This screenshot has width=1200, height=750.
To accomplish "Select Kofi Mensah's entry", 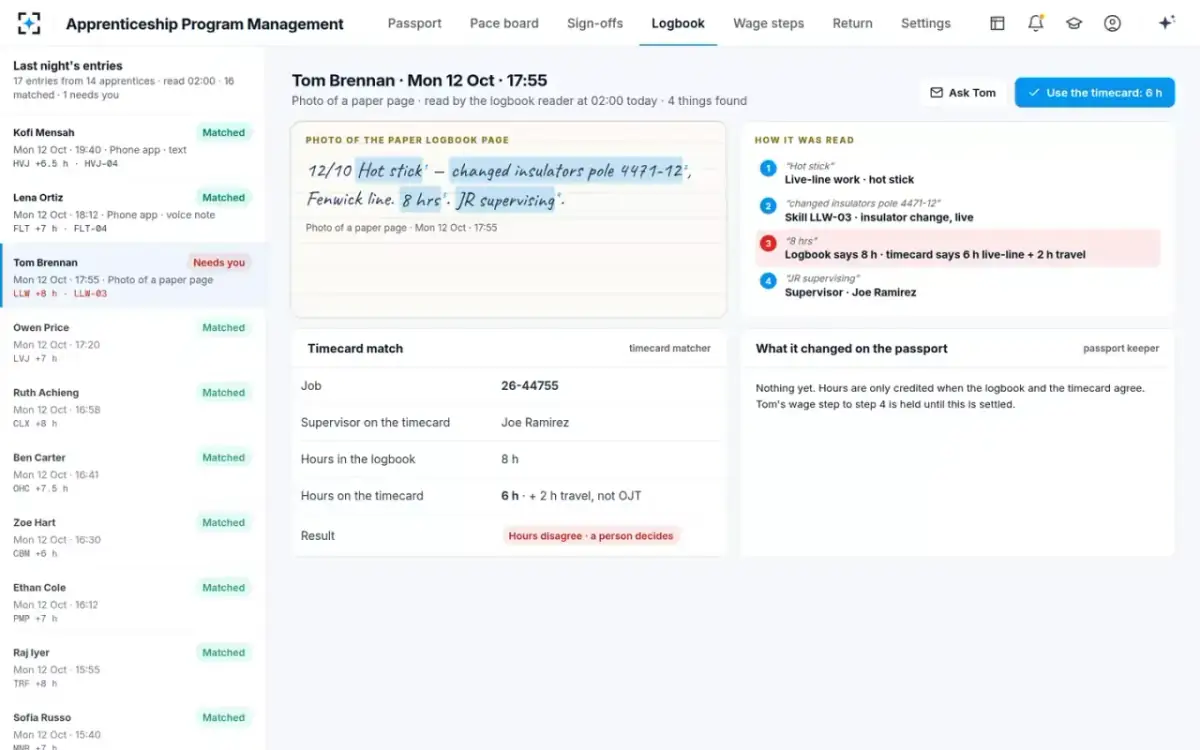I will point(133,147).
